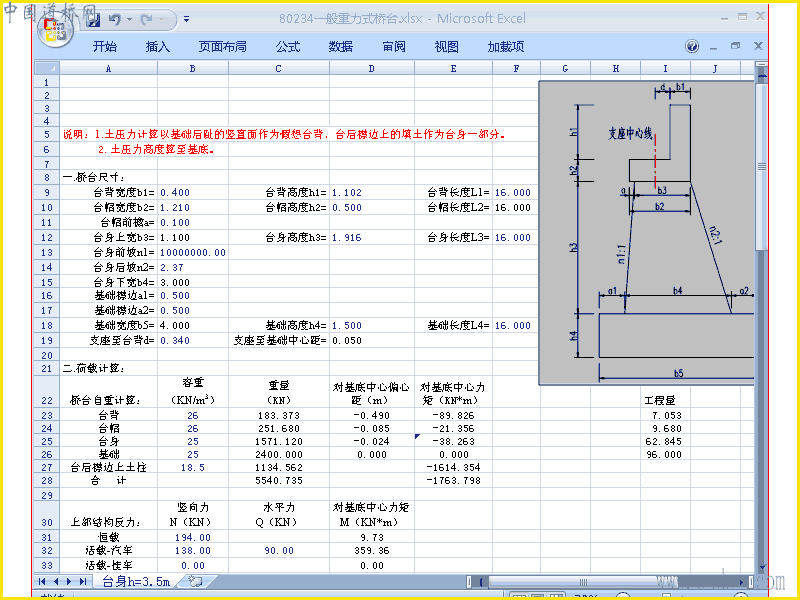Open the Excel Help question mark
The height and width of the screenshot is (600, 800).
(x=692, y=46)
